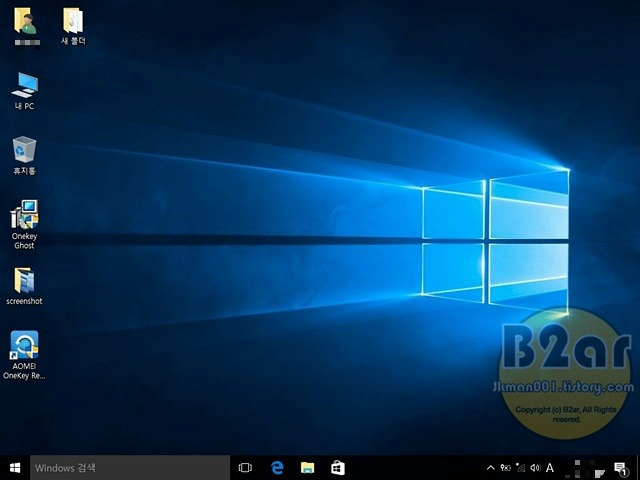Open Task View from taskbar
The height and width of the screenshot is (480, 640).
point(245,468)
